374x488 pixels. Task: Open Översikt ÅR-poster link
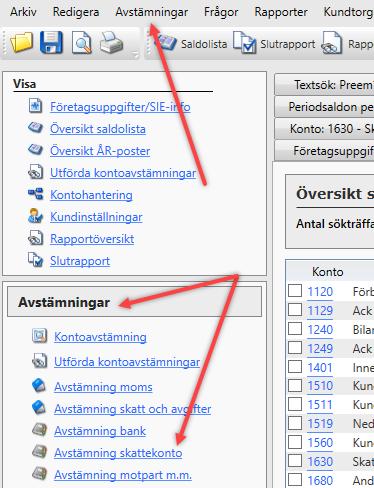click(100, 151)
